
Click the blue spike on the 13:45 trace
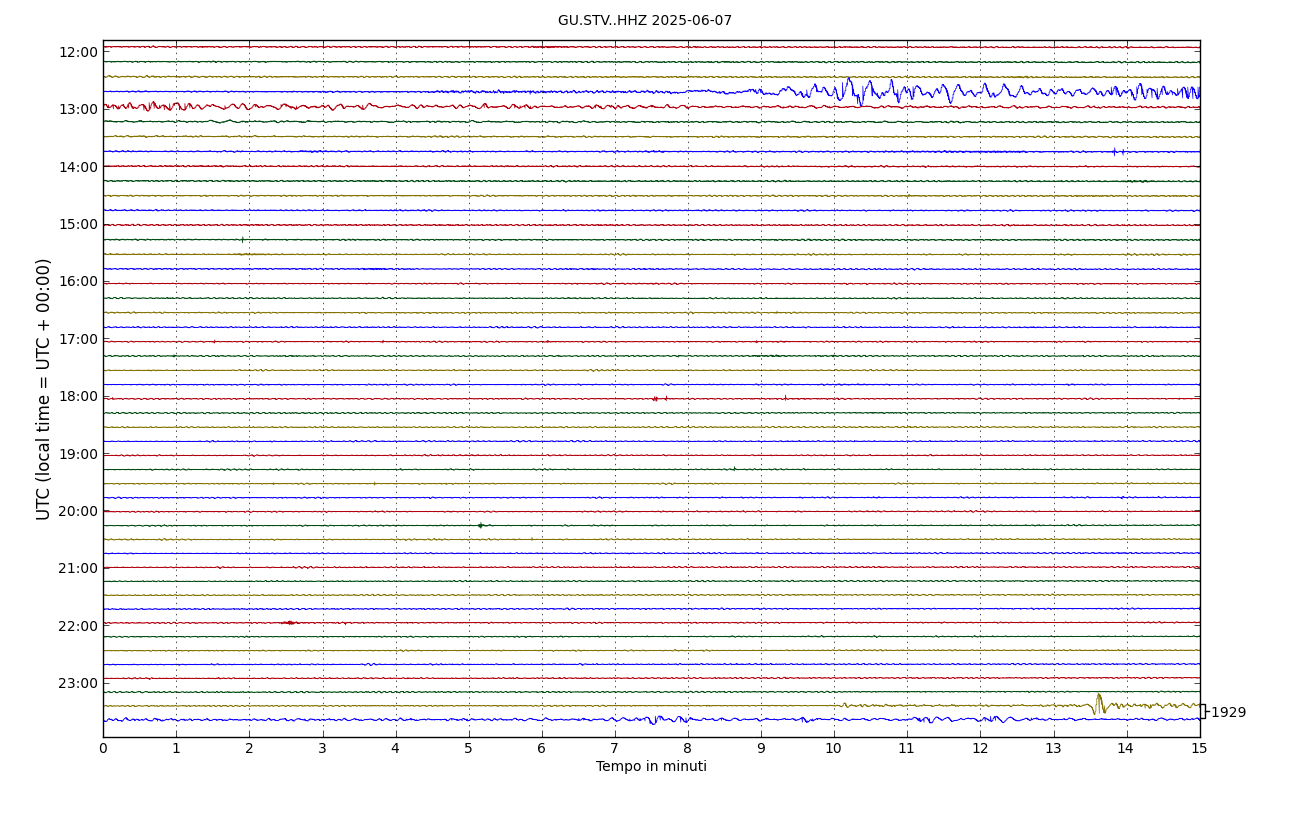click(1114, 152)
